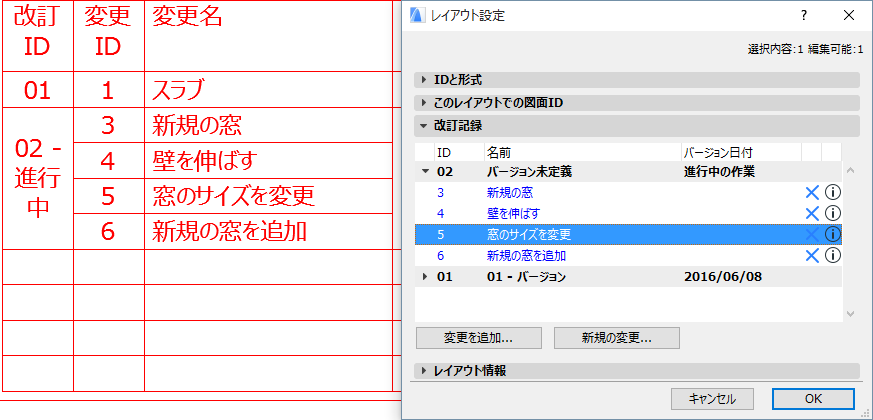Expand the 01 - バージョン group

tap(425, 277)
